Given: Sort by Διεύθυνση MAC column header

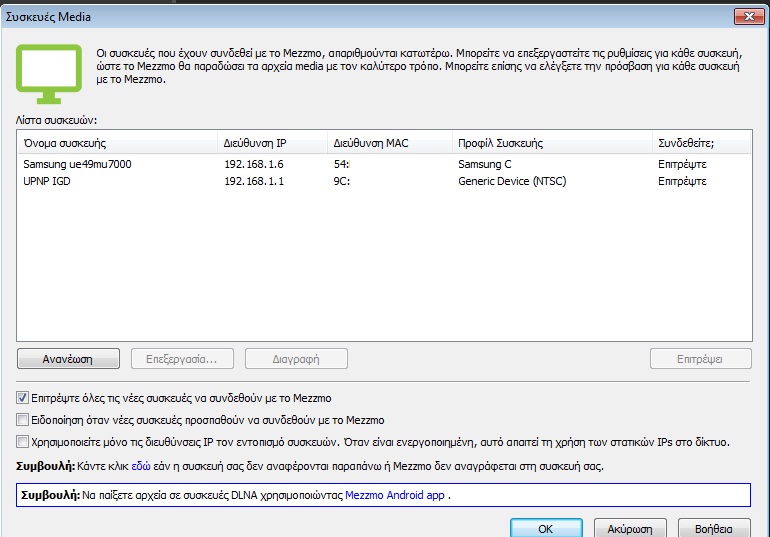Looking at the screenshot, I should [390, 143].
